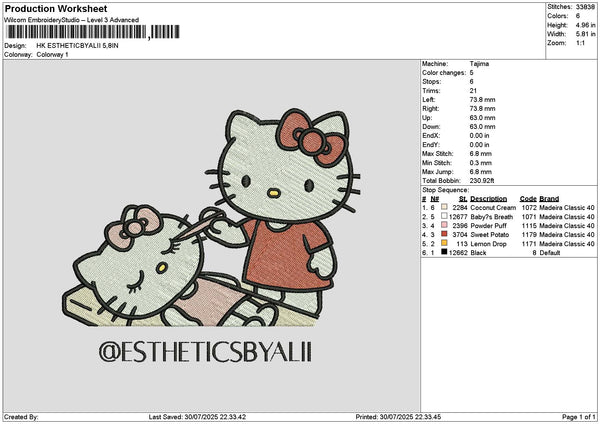Select stitch count 12662 in Black row
Viewport: 600px width, 424px height.
point(458,253)
